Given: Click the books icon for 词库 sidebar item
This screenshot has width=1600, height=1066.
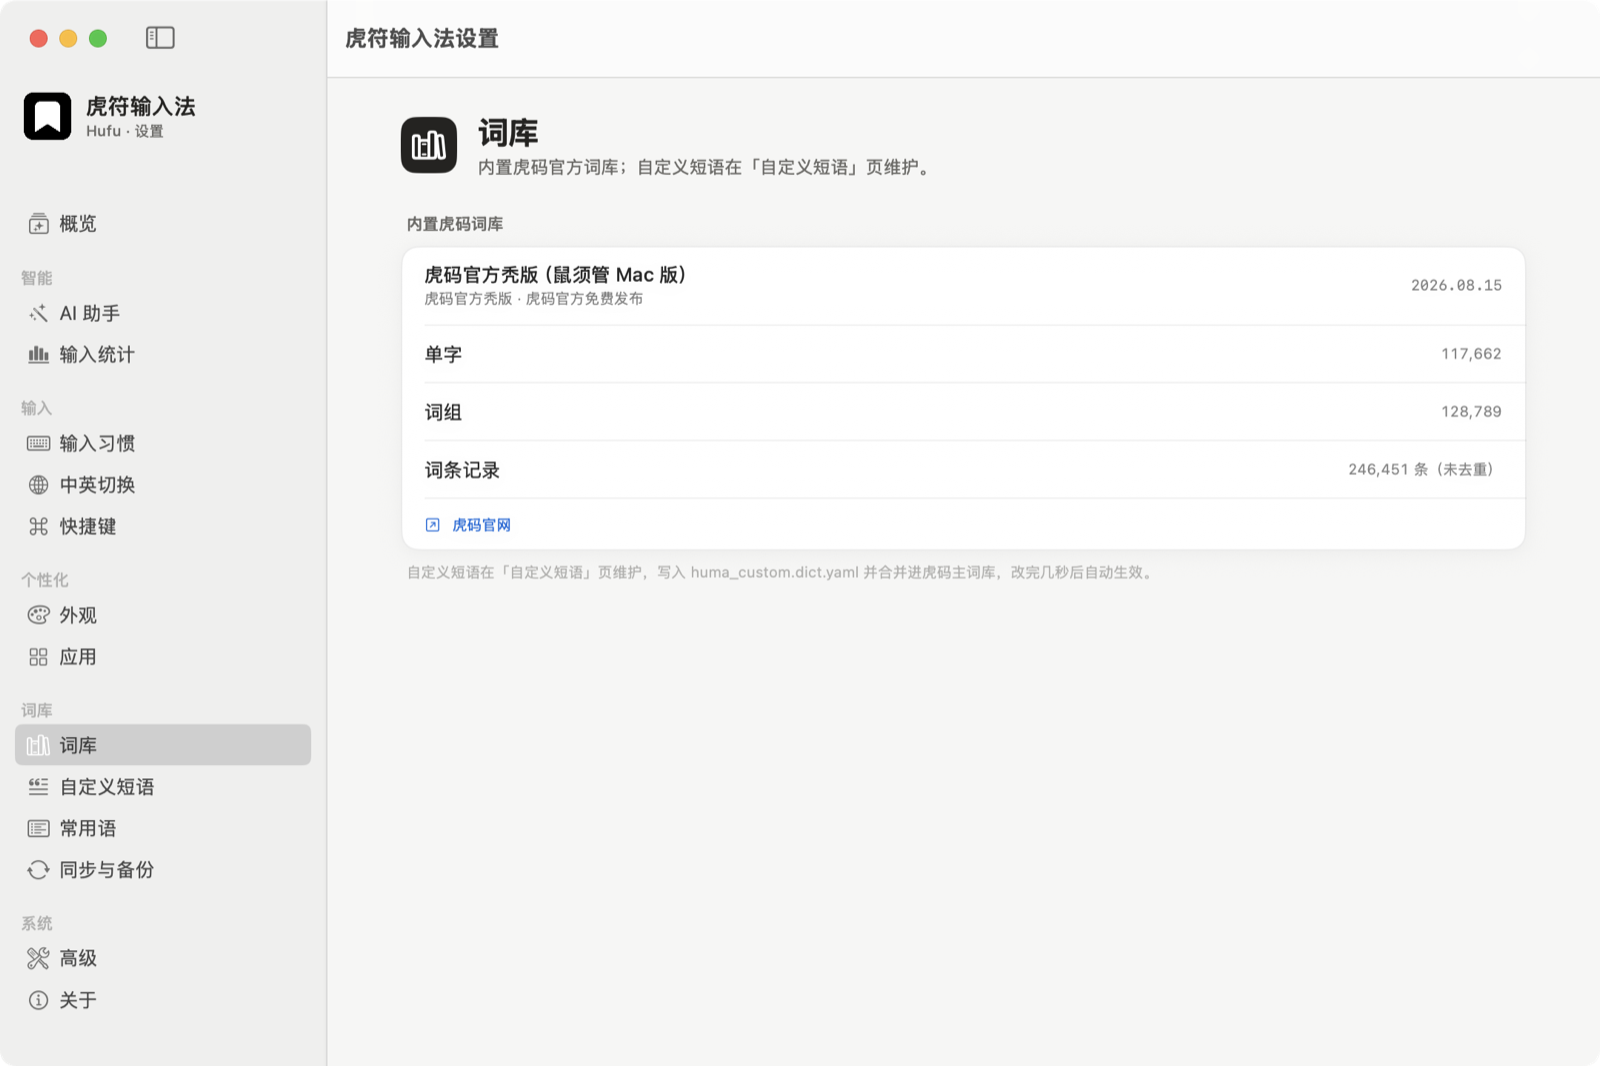Looking at the screenshot, I should click(38, 746).
